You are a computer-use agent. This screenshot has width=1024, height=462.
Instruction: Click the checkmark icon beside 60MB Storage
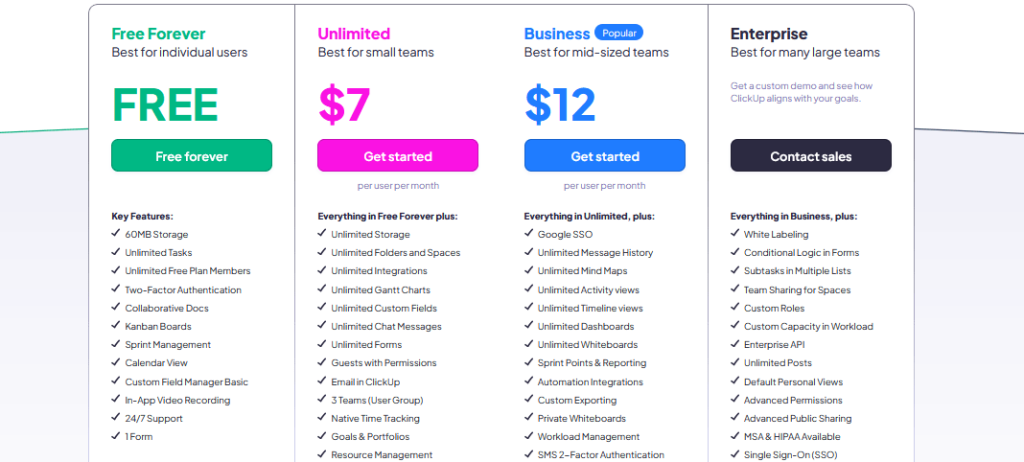[x=116, y=234]
